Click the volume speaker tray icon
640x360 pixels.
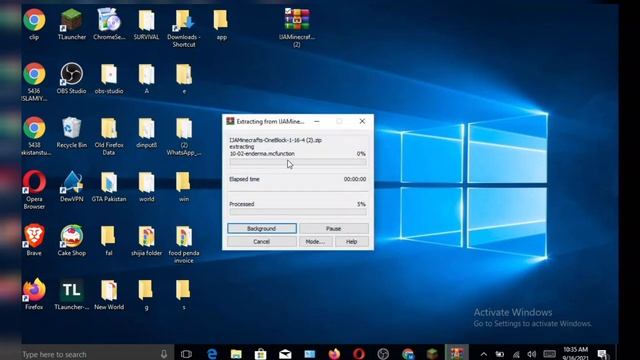click(531, 354)
